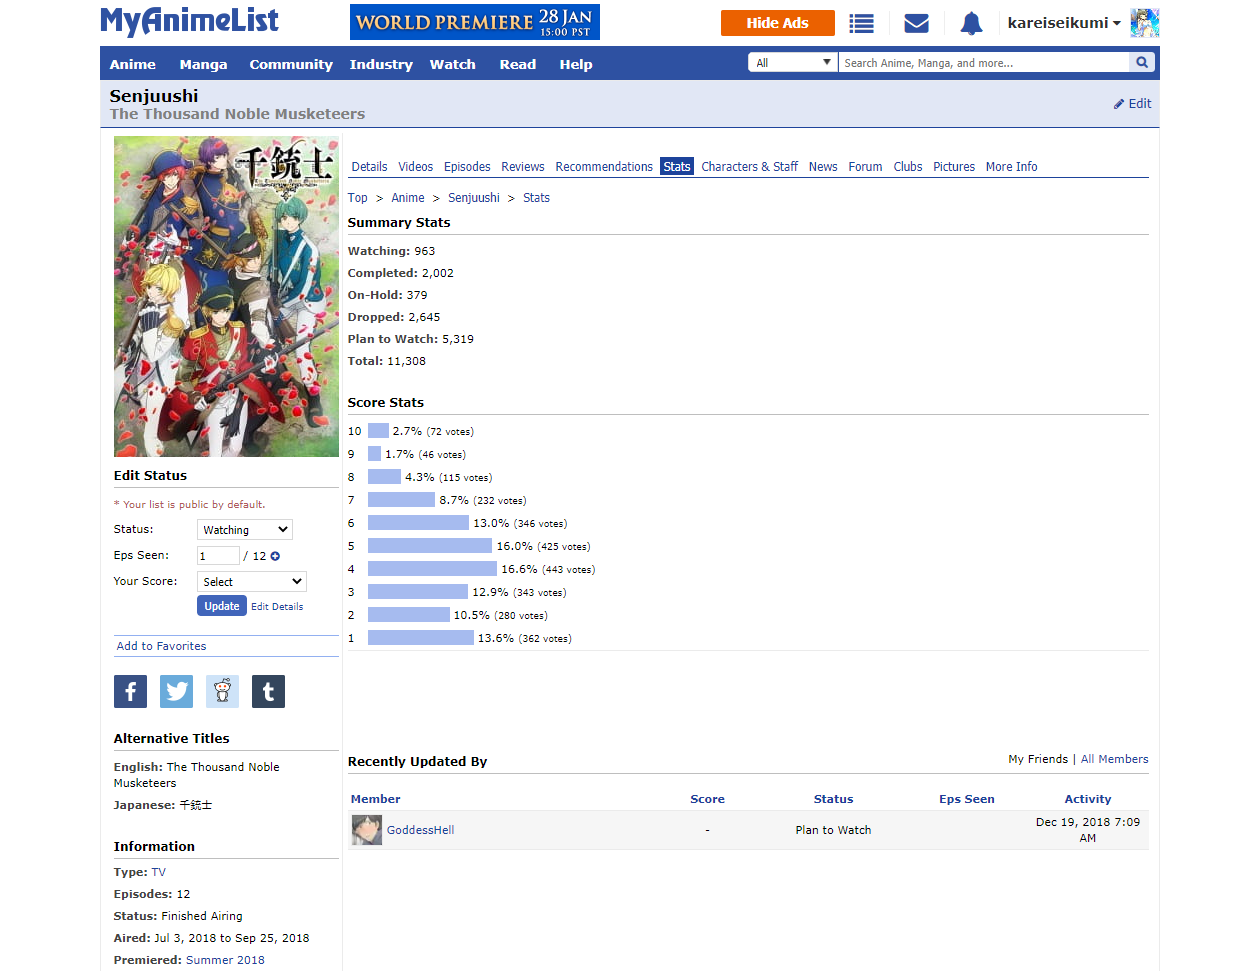Open the Anime menu in navigation bar
1256x971 pixels.
coord(133,64)
